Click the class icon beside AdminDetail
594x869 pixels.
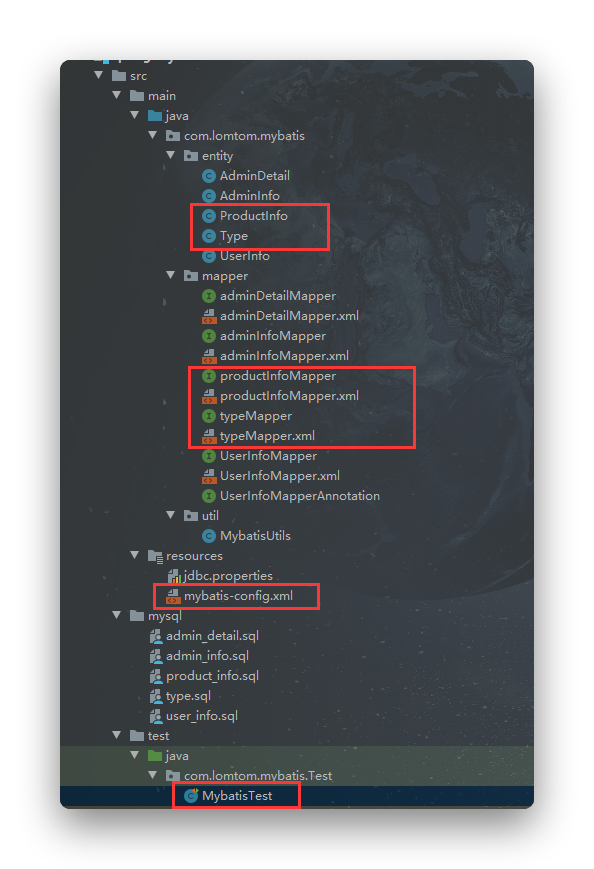click(208, 176)
